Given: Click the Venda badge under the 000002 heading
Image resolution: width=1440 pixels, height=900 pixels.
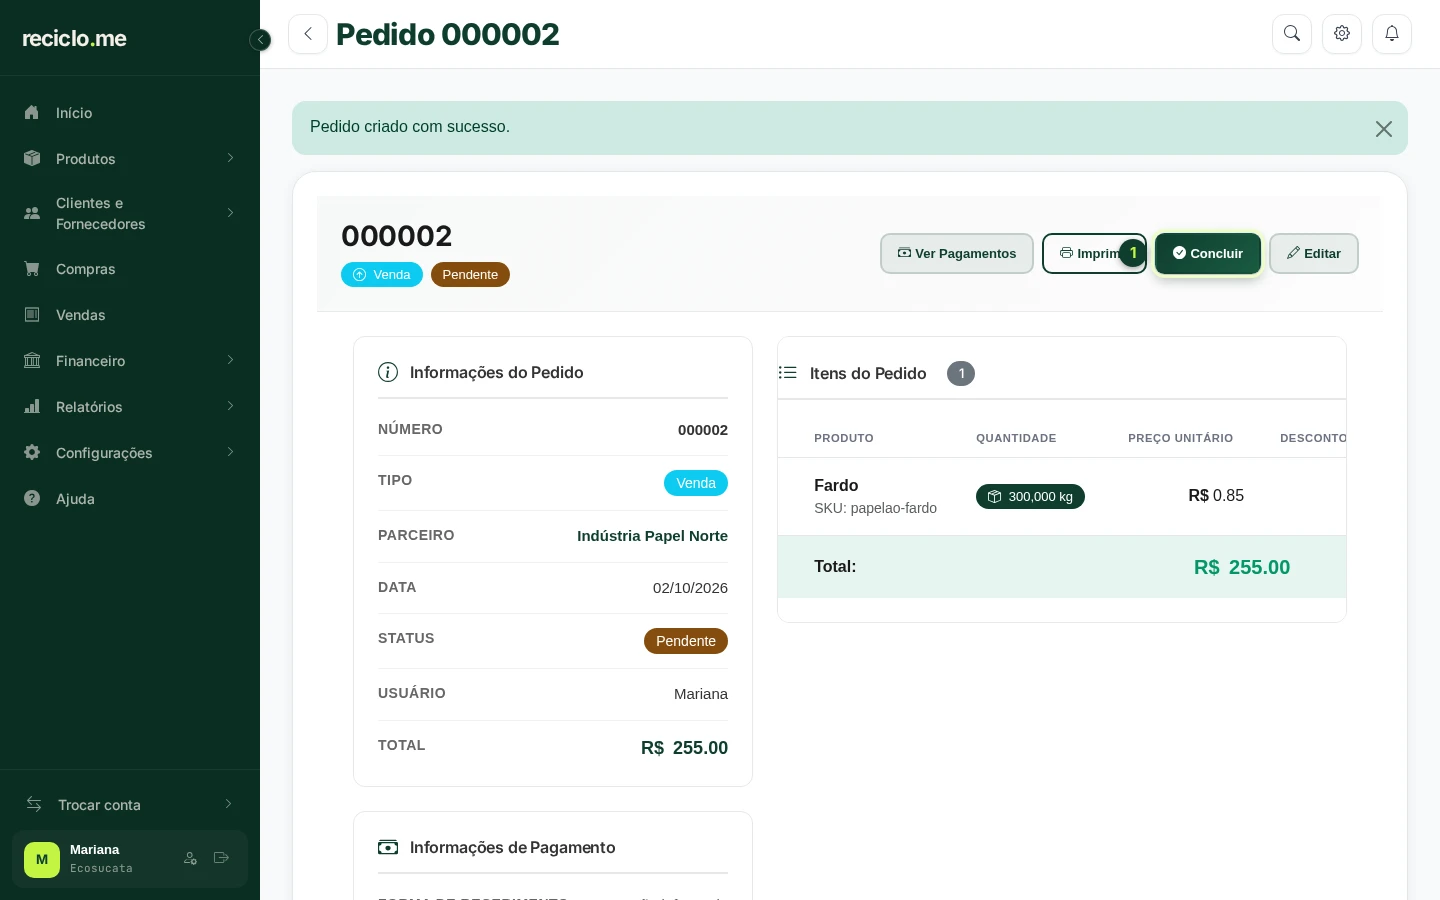Looking at the screenshot, I should click(382, 275).
